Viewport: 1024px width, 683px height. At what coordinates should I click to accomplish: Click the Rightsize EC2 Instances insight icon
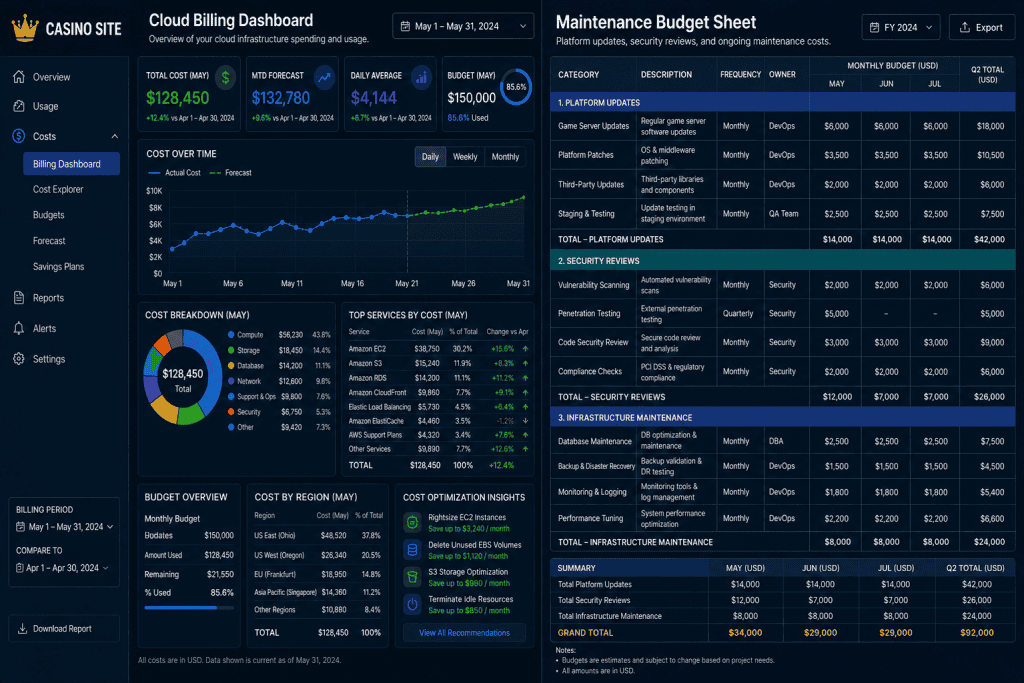pos(412,522)
